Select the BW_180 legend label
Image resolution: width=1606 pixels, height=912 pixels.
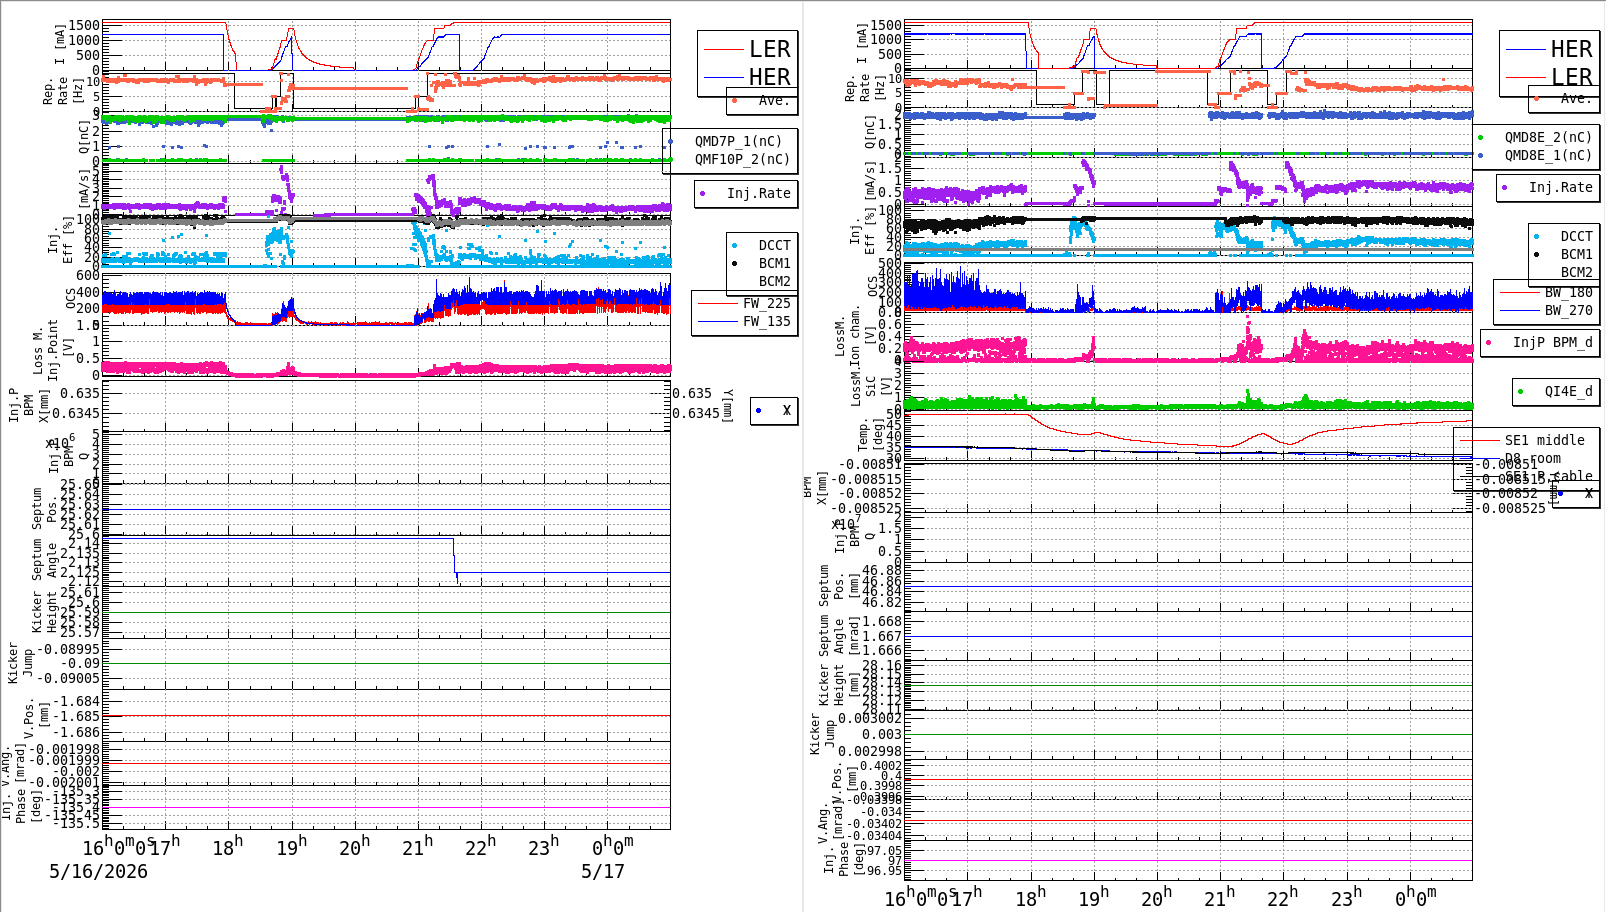[1568, 292]
